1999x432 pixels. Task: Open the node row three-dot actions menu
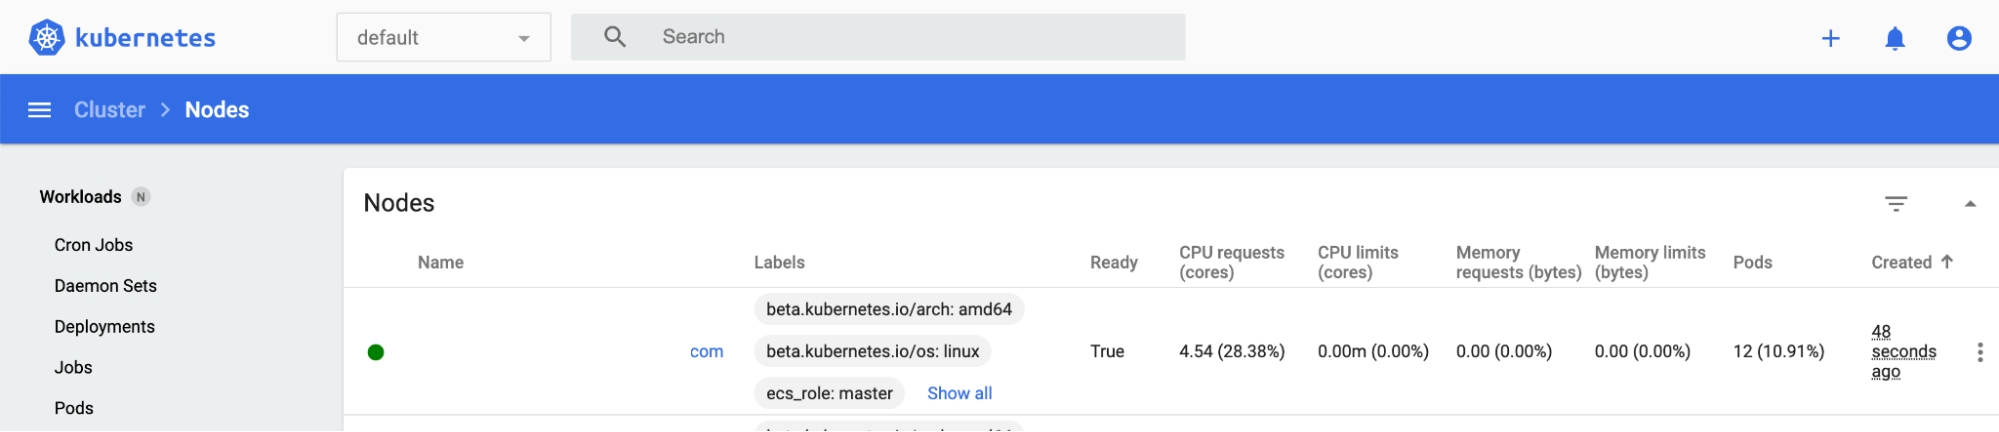1979,352
